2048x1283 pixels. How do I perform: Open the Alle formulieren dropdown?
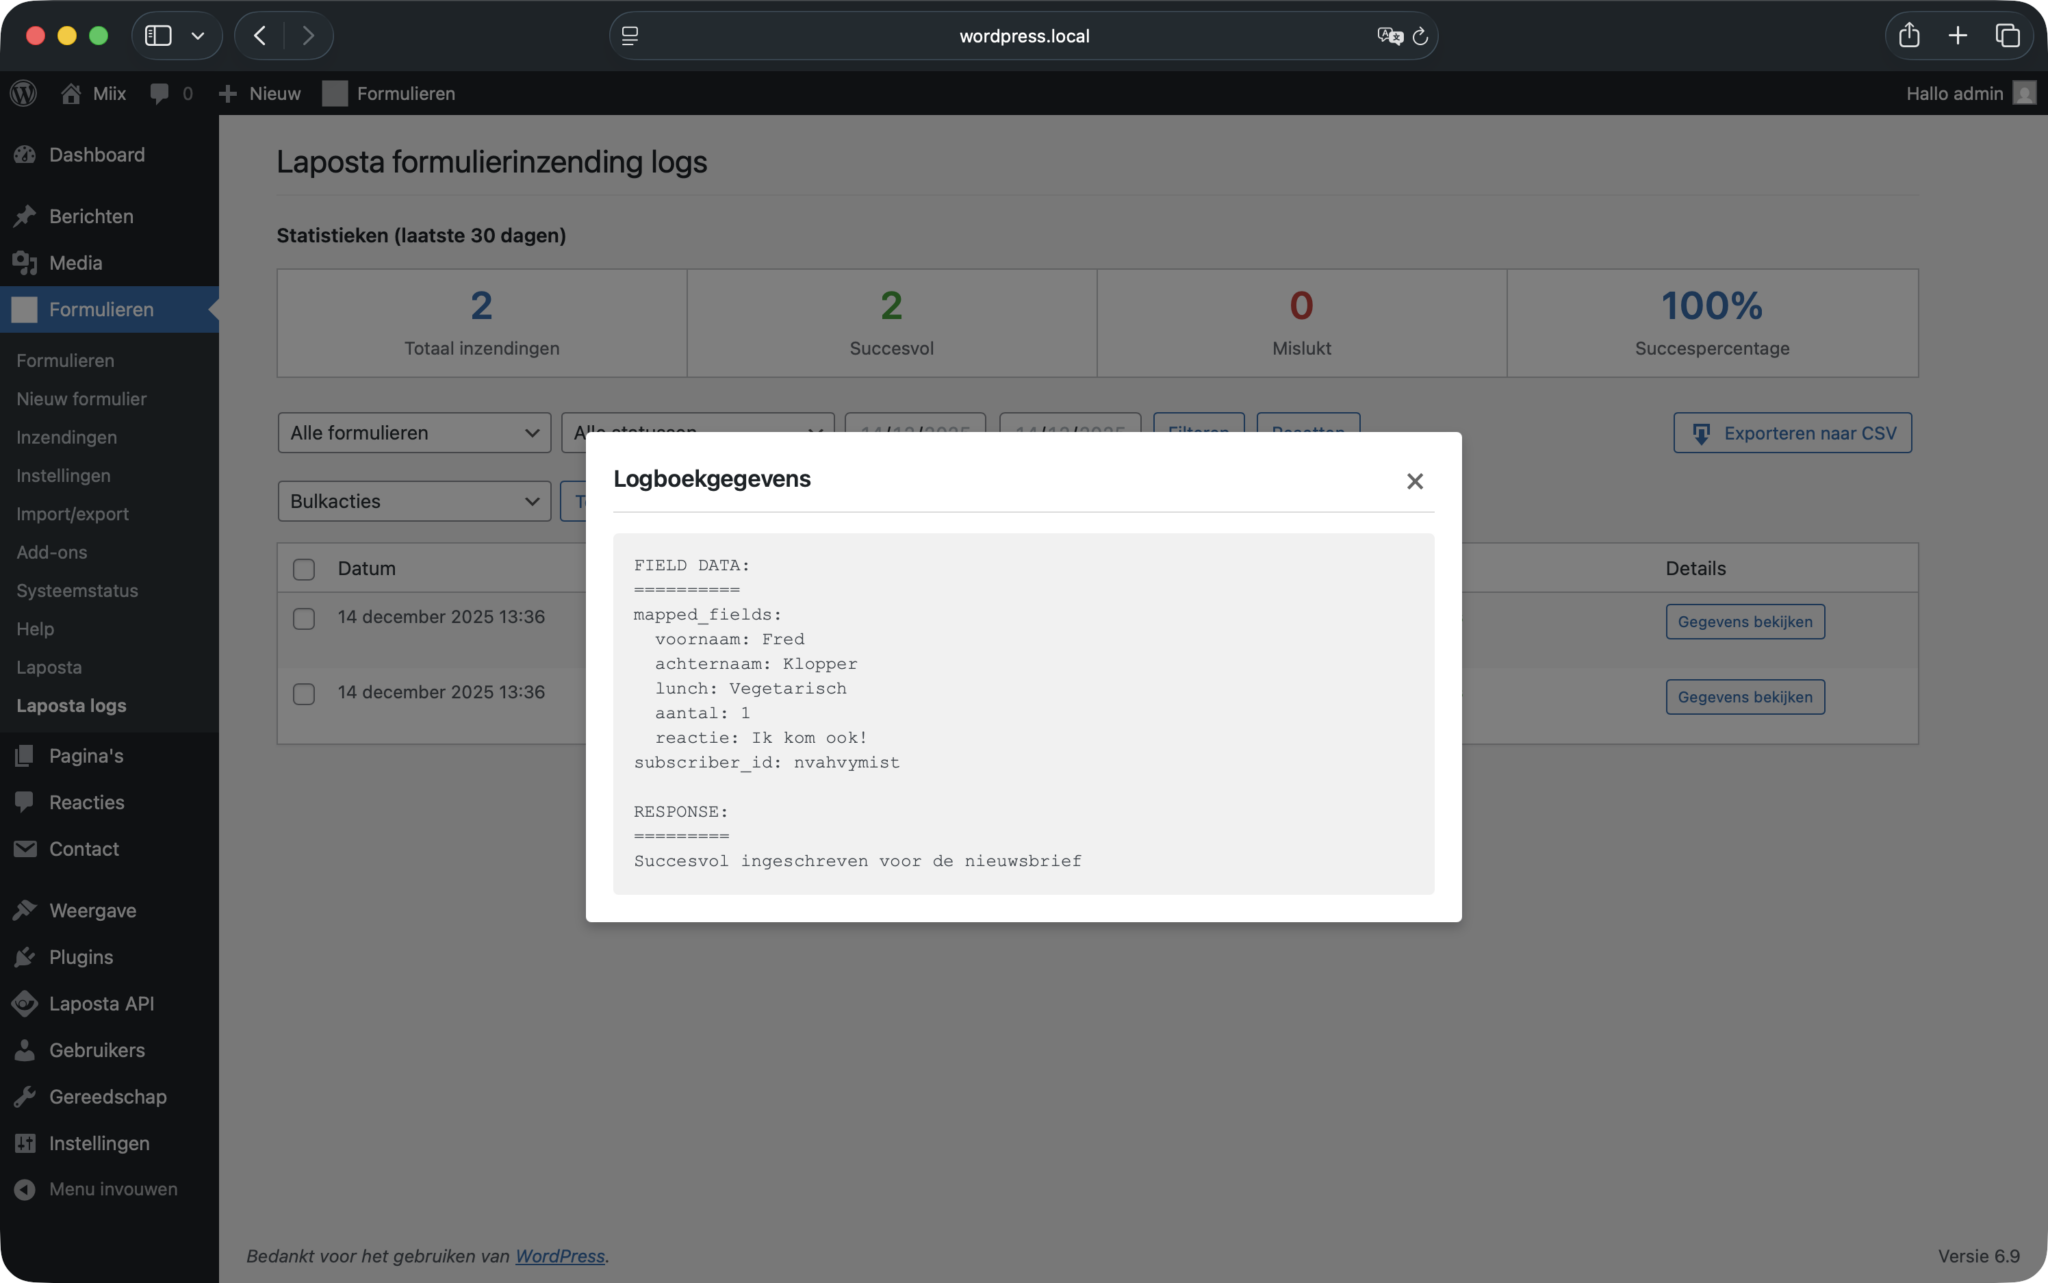[414, 433]
